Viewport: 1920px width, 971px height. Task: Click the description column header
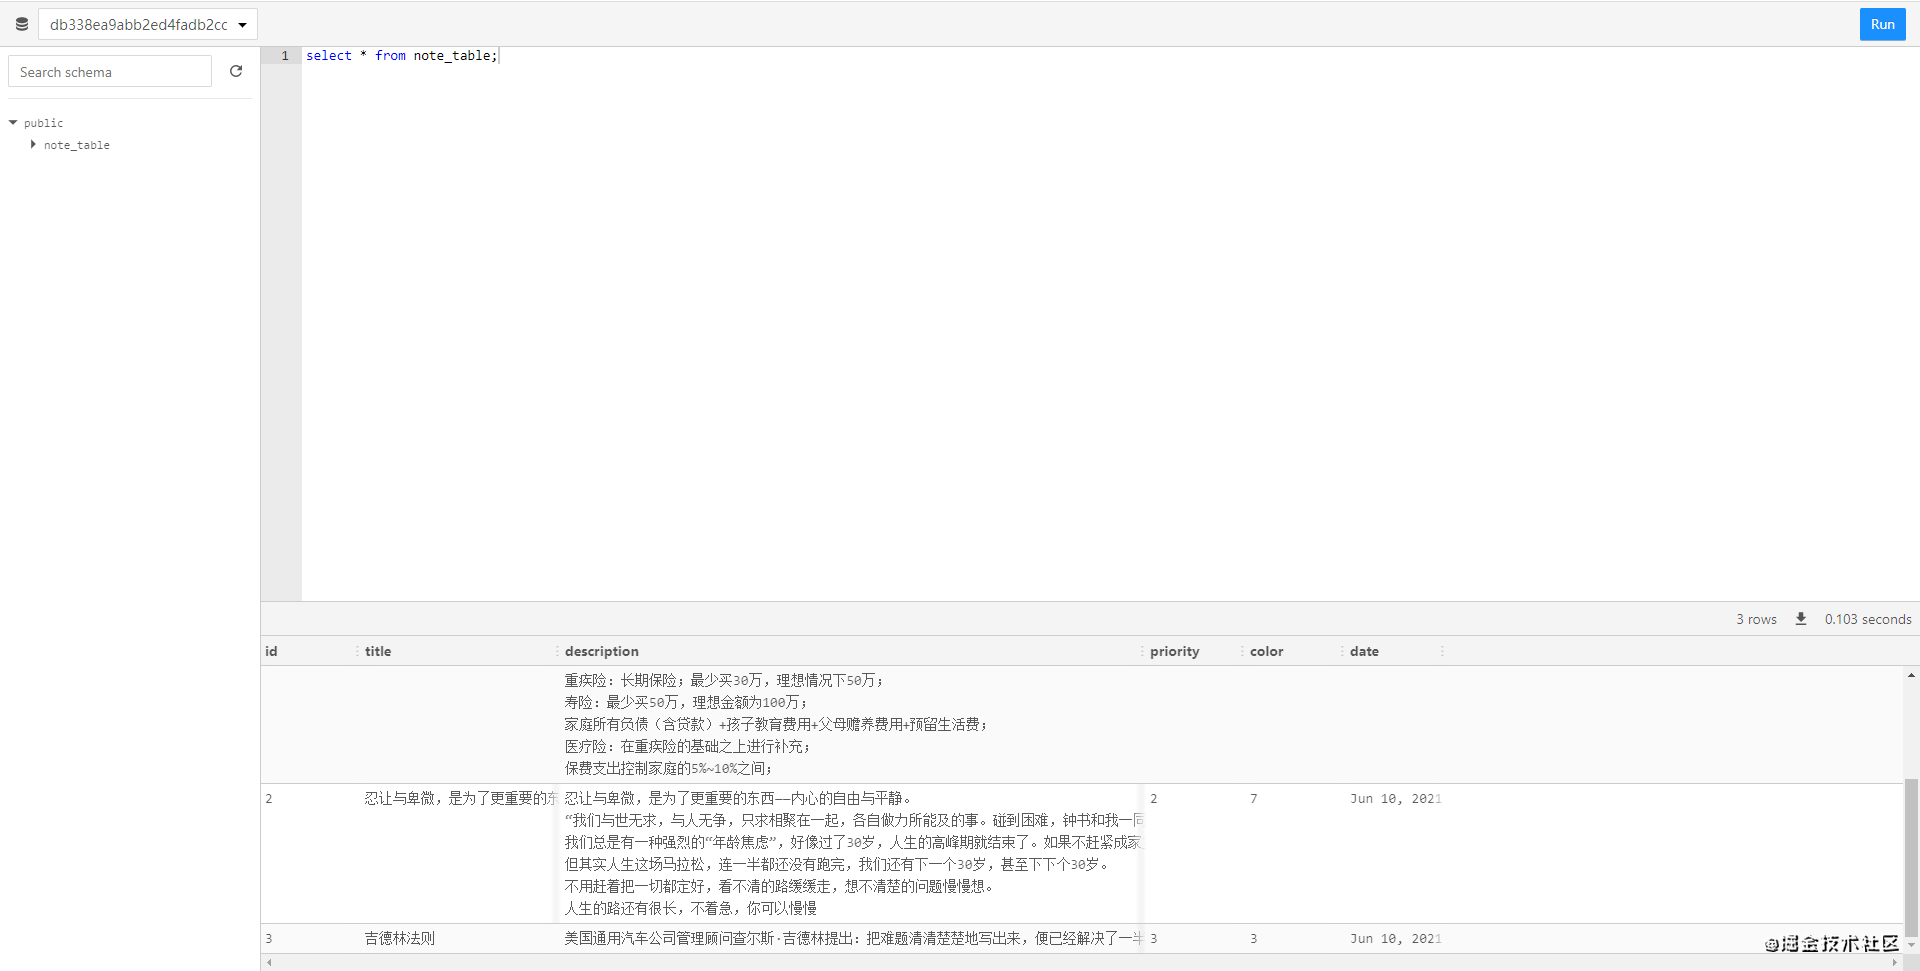click(850, 651)
